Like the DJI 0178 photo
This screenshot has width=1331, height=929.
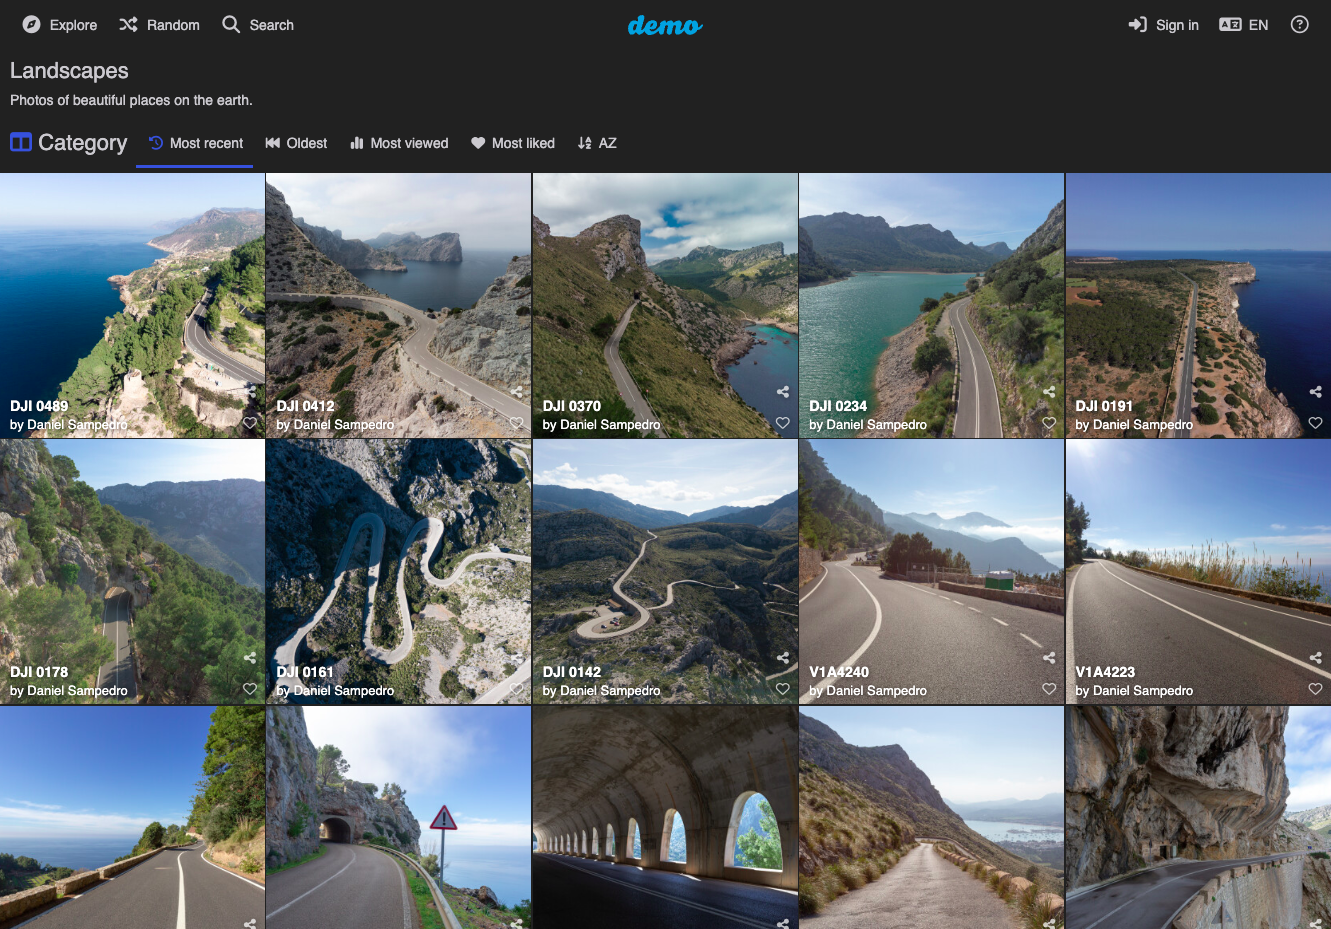pyautogui.click(x=250, y=689)
